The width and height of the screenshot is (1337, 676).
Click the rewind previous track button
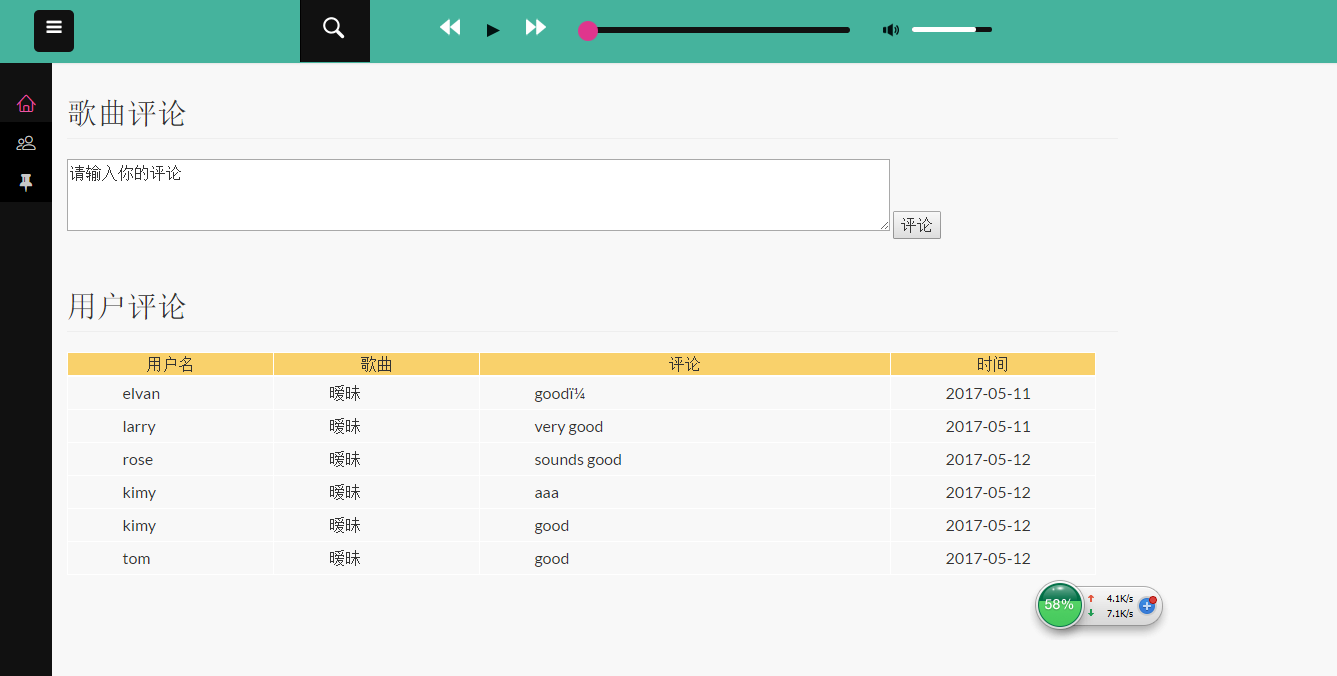click(450, 28)
